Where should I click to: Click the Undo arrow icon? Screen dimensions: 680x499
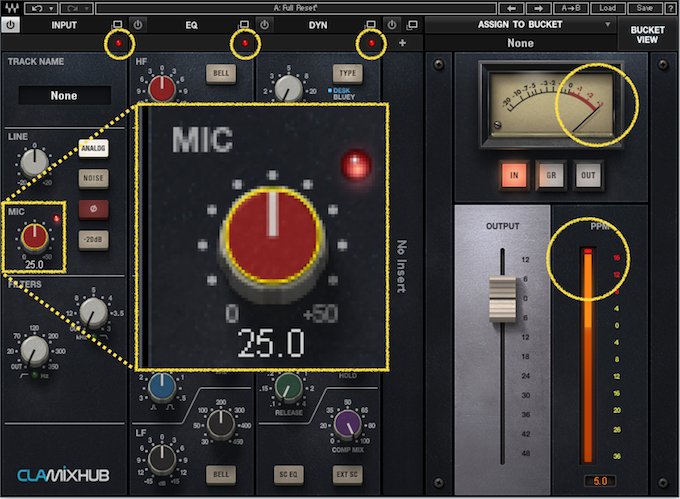[37, 8]
